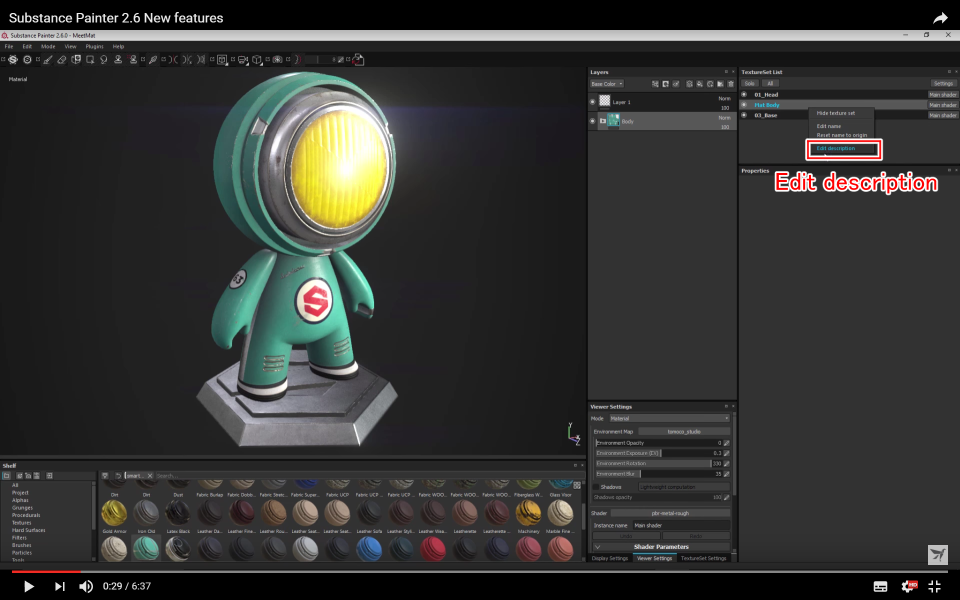Open pen icon next to Environment Opacity
Image resolution: width=960 pixels, height=600 pixels.
pyautogui.click(x=727, y=443)
